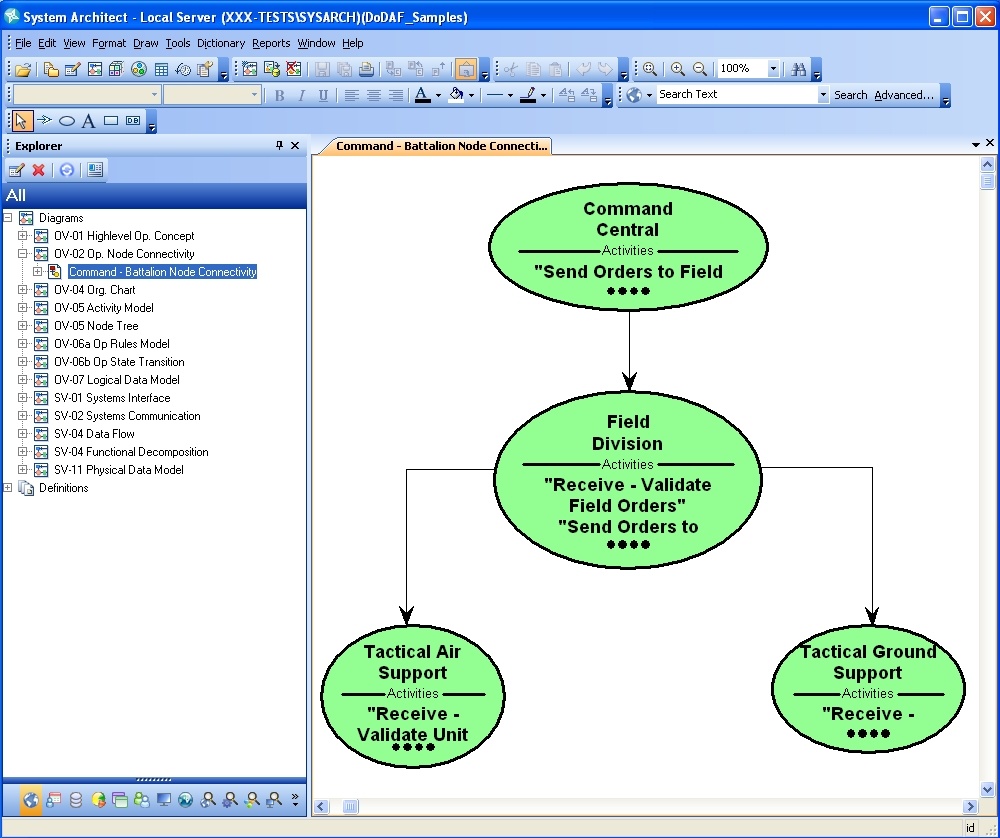1000x838 pixels.
Task: Select the Command Central node in diagram
Action: tap(628, 247)
